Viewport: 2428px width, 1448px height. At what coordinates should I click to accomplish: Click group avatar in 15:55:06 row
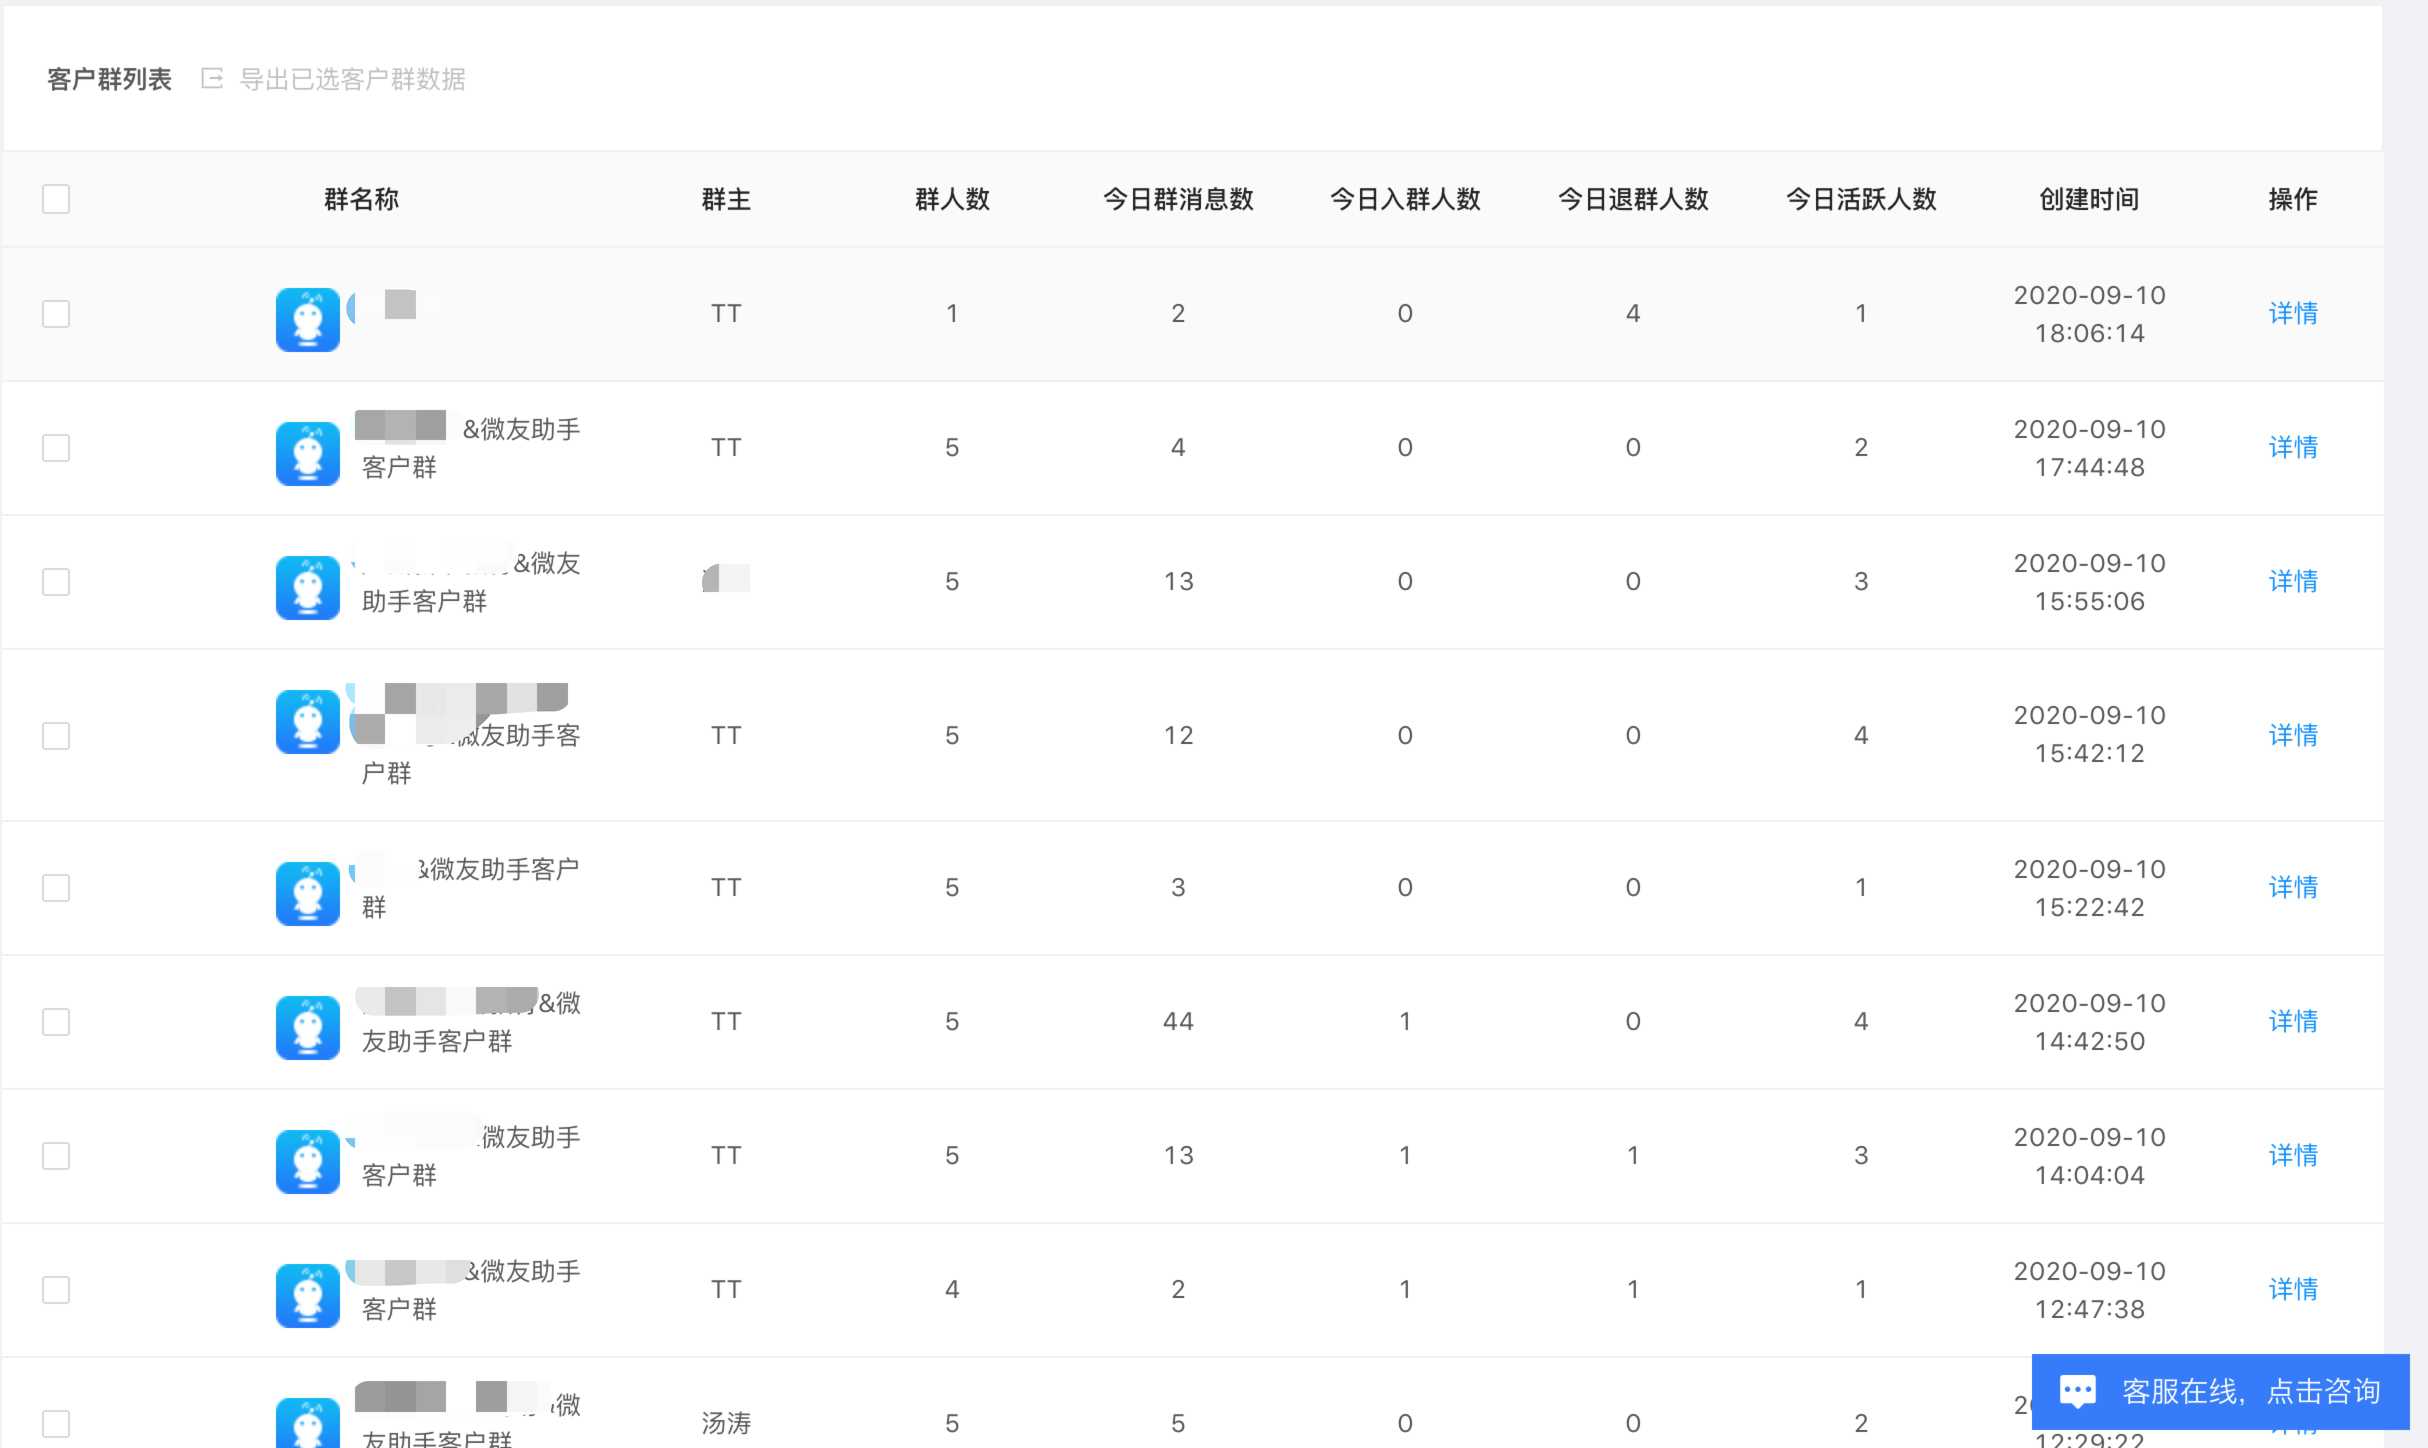point(308,587)
